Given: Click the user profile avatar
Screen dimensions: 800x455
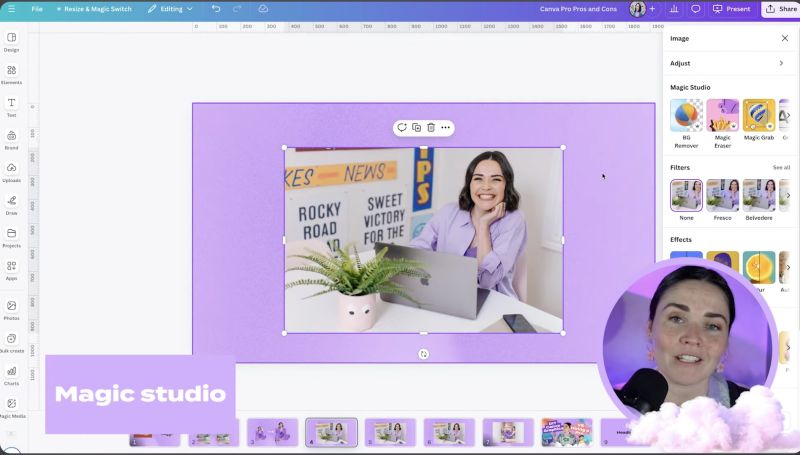Looking at the screenshot, I should tap(637, 9).
